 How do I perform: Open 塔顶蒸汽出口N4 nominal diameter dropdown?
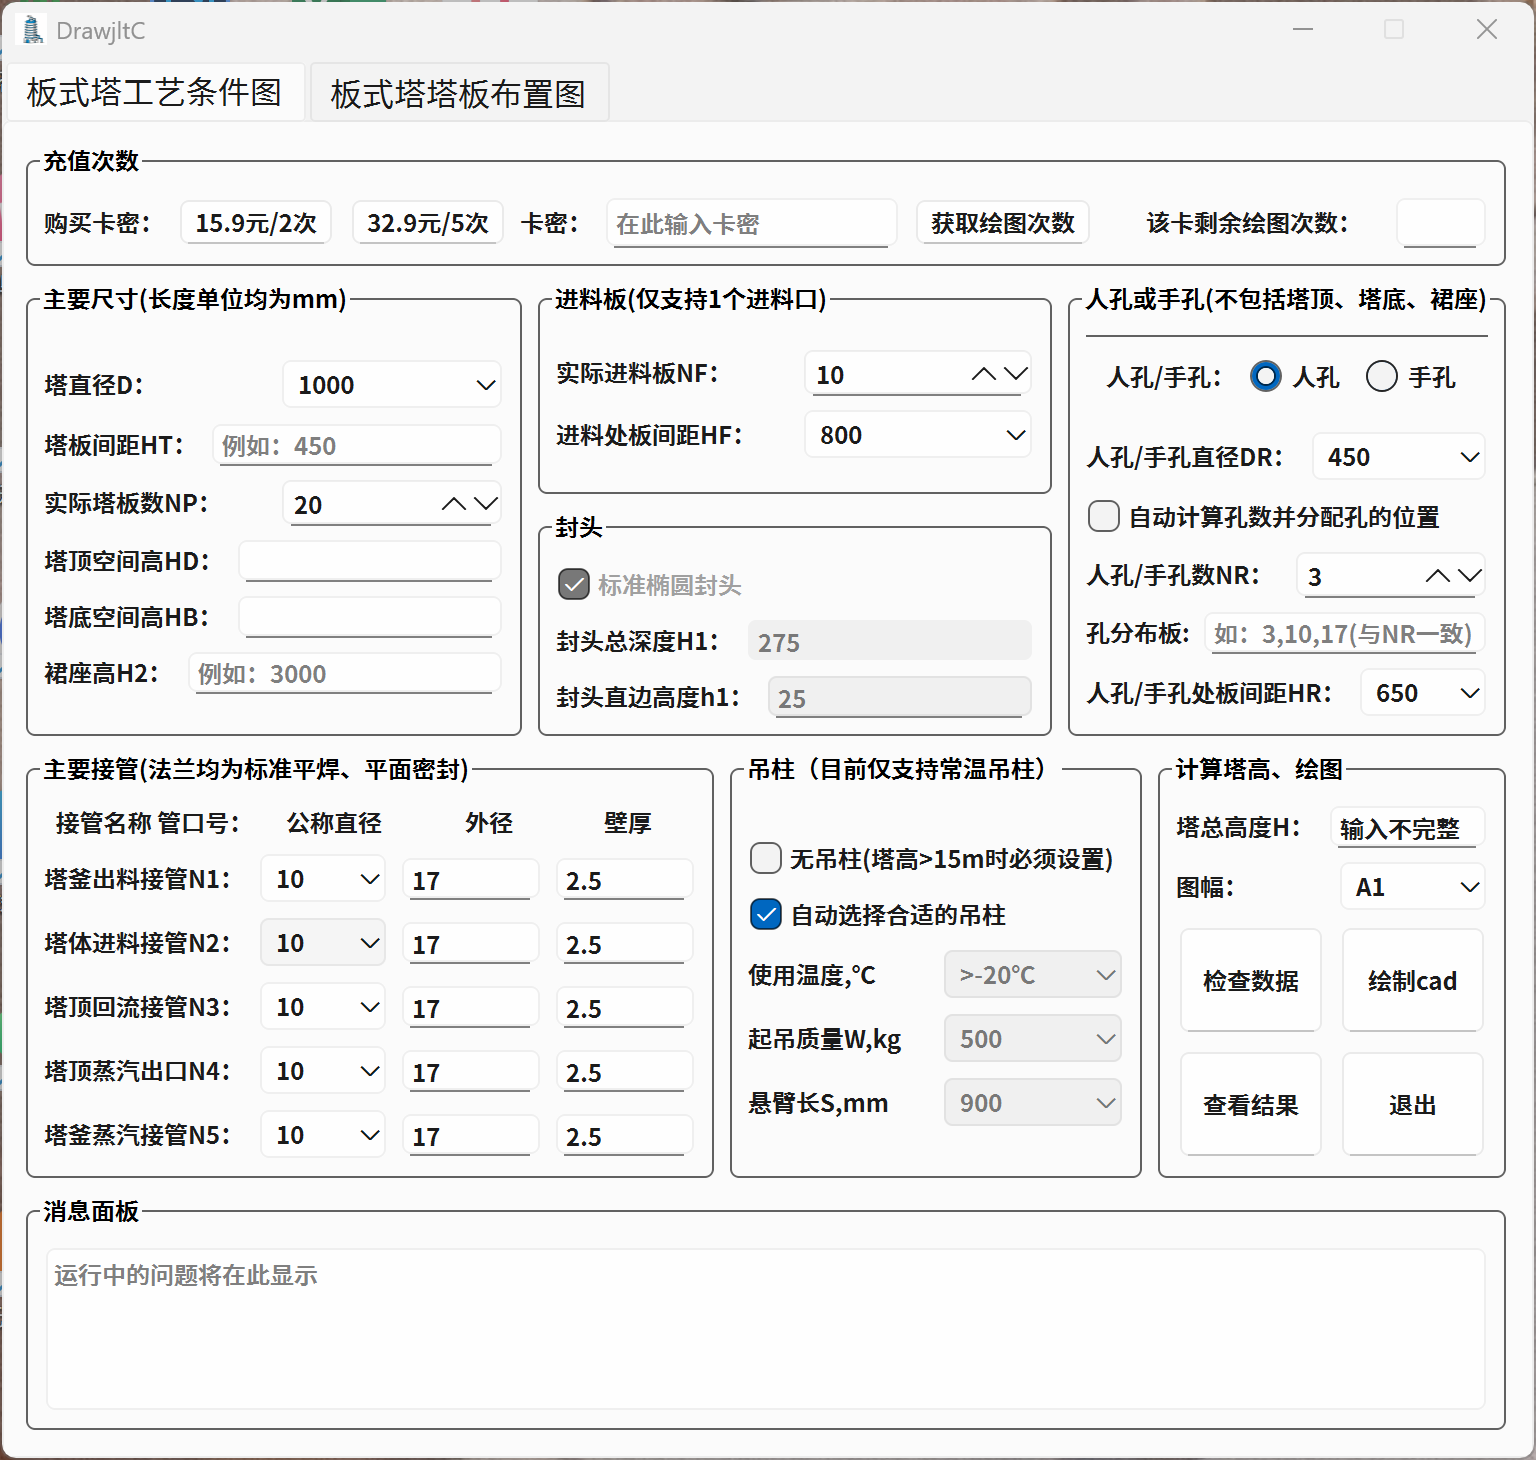pyautogui.click(x=323, y=1071)
